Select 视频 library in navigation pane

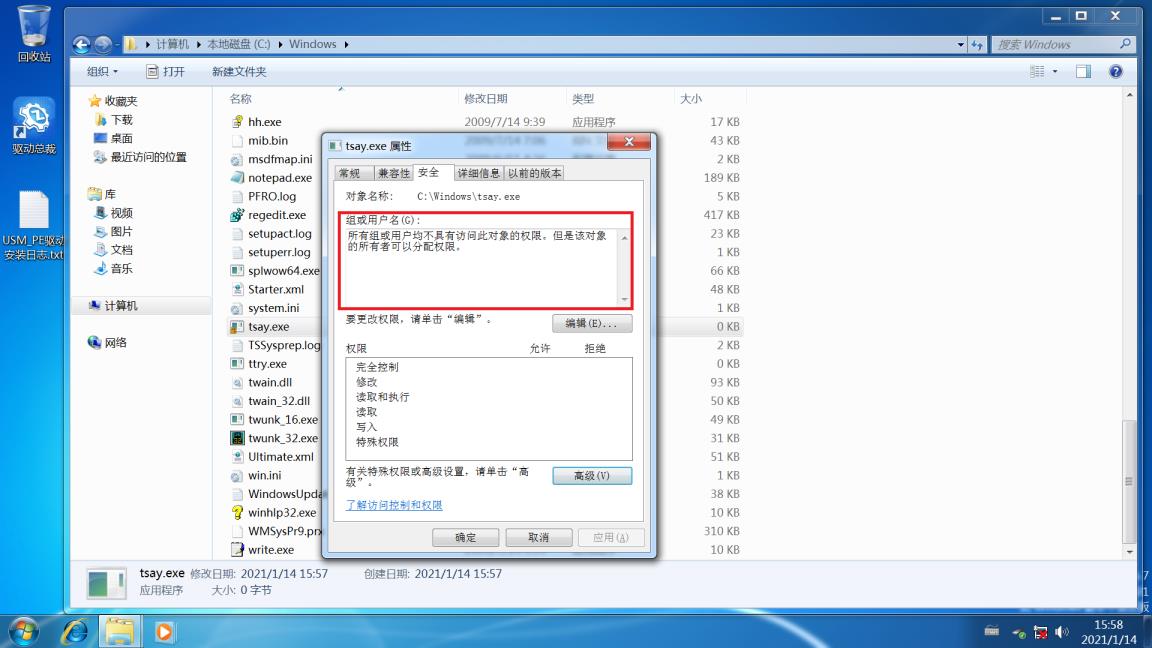(x=114, y=213)
